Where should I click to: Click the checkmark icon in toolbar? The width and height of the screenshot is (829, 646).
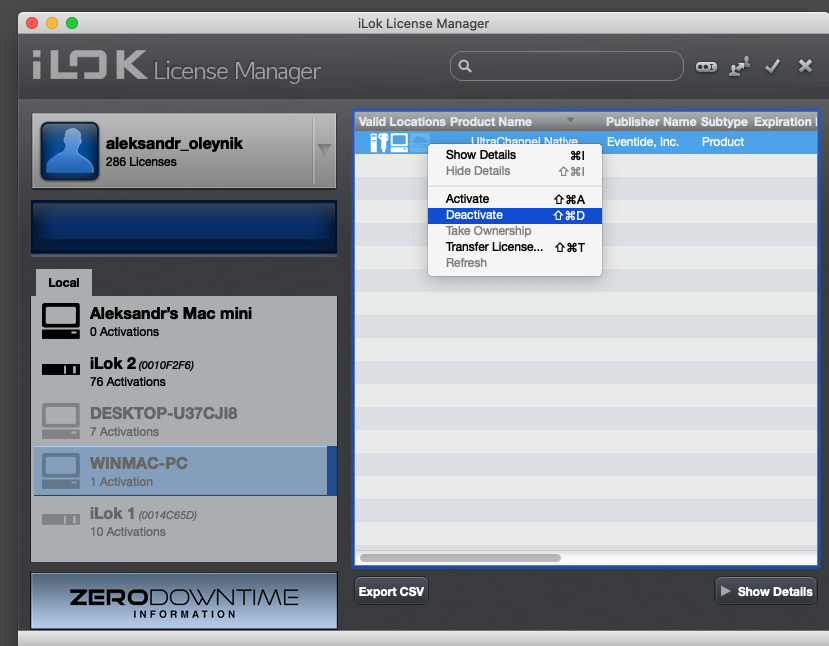coord(772,66)
